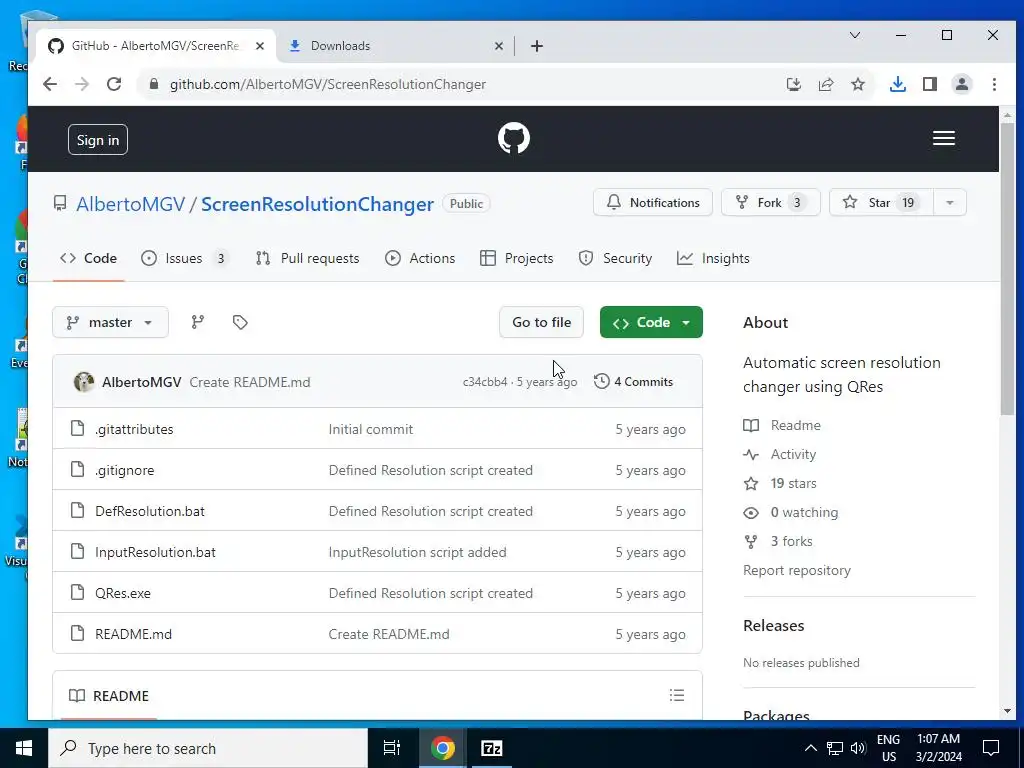Open the Pull requests tab

pyautogui.click(x=307, y=259)
